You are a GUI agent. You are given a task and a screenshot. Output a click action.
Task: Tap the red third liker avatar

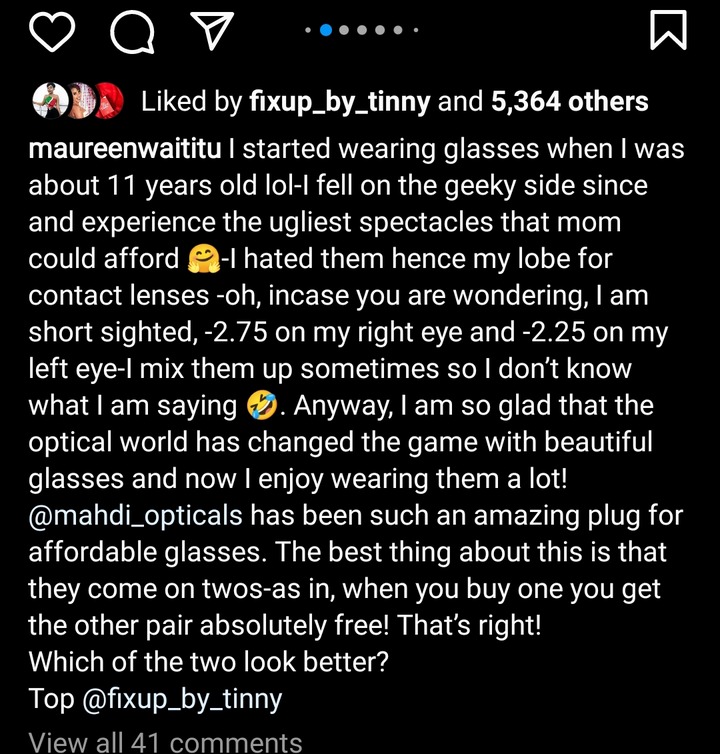[x=110, y=101]
